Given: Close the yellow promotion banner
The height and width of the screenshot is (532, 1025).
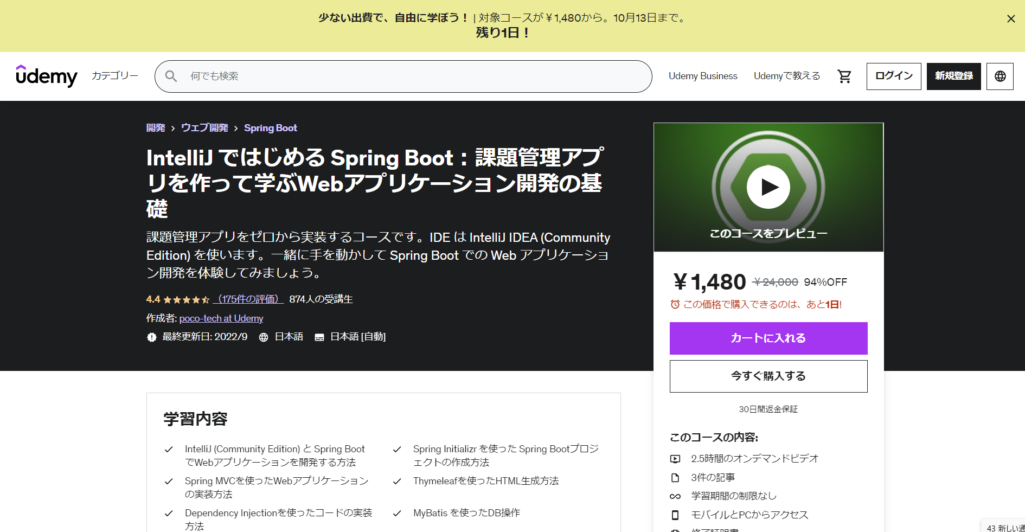Looking at the screenshot, I should click(1011, 19).
